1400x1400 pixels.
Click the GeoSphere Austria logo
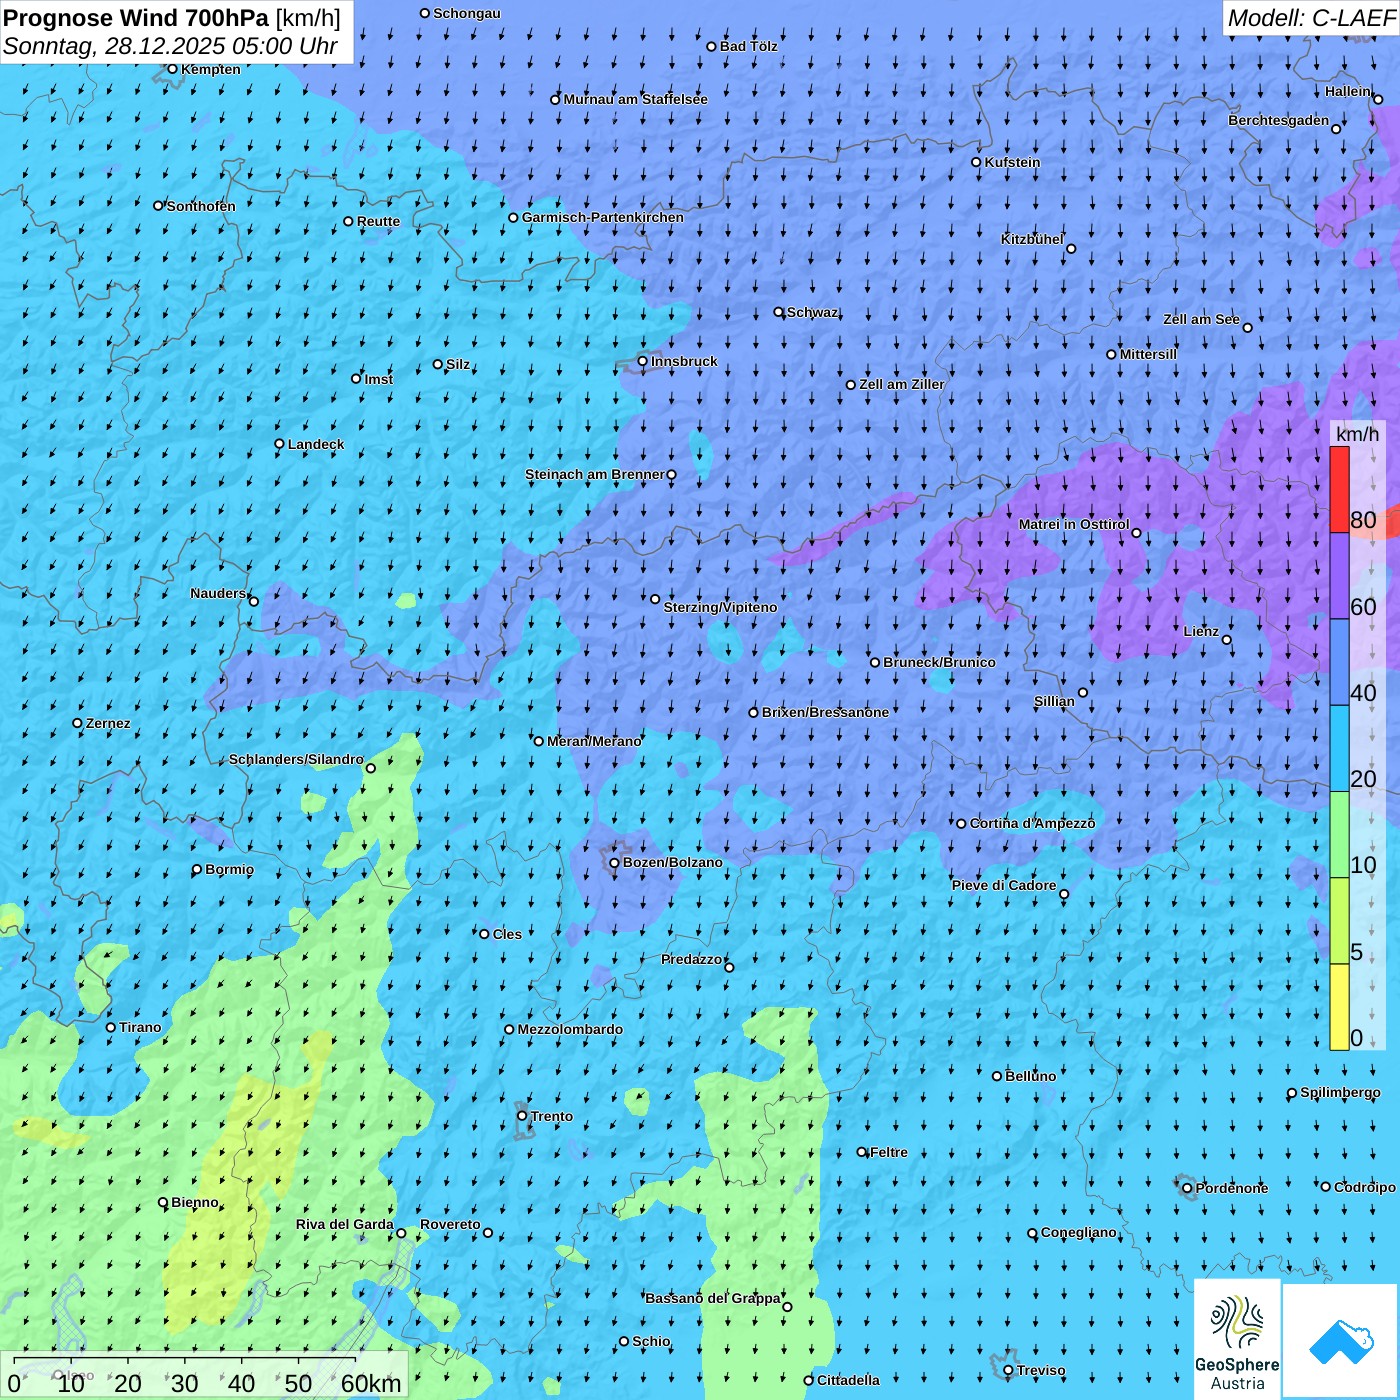coord(1237,1339)
